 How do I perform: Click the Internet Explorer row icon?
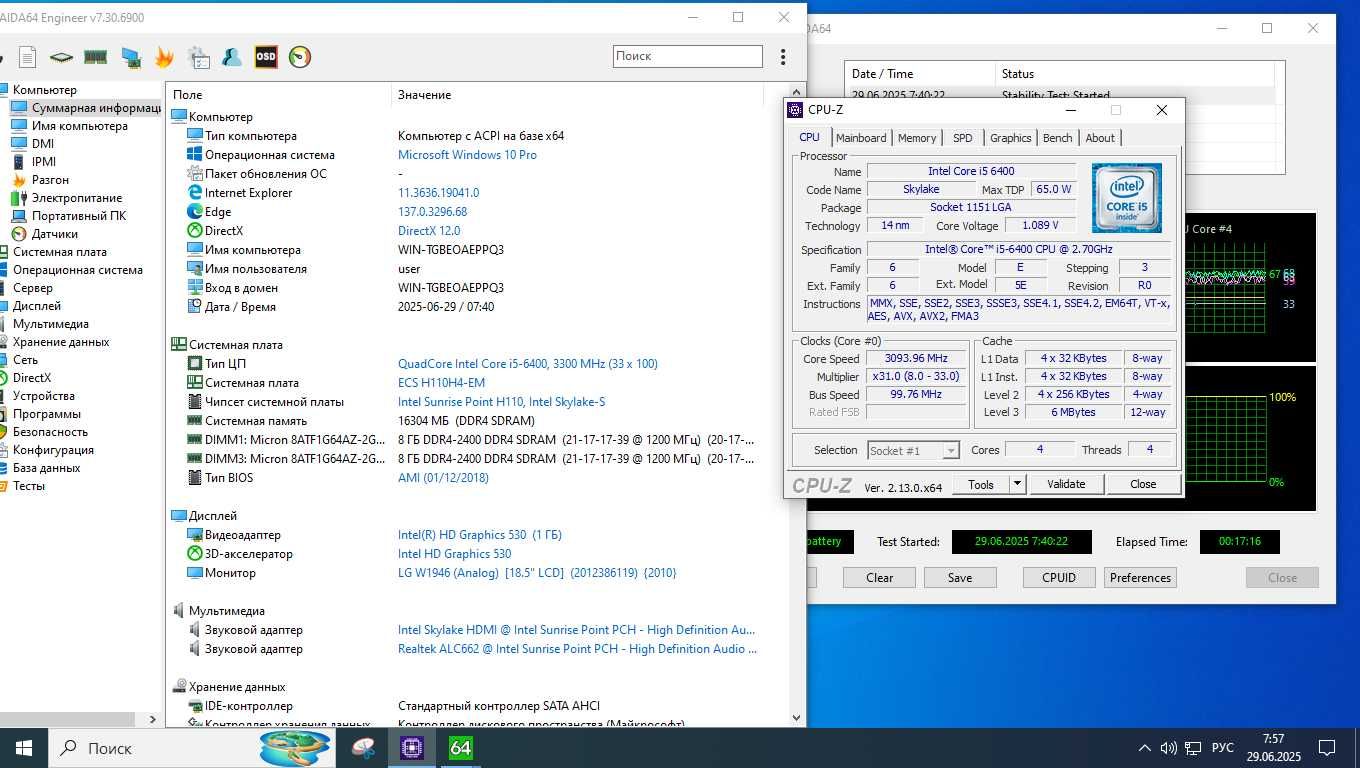pyautogui.click(x=194, y=193)
